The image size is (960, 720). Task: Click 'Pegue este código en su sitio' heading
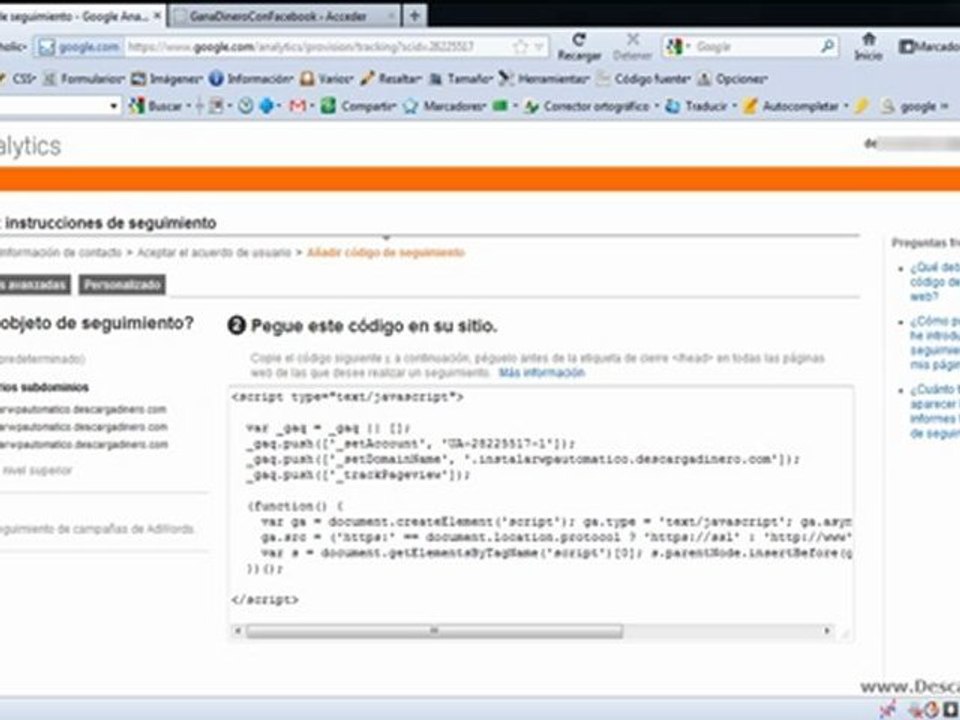coord(374,326)
